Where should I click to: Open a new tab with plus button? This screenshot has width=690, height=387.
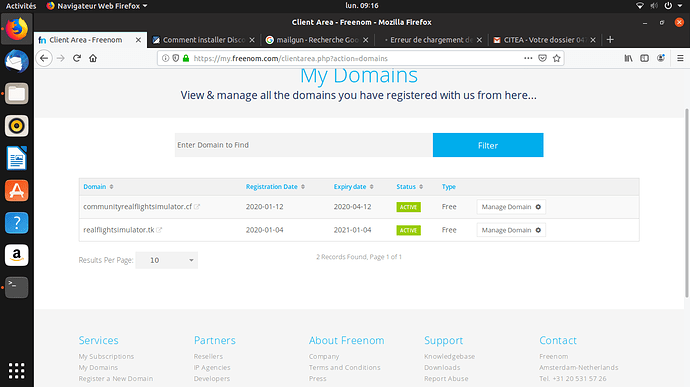tap(610, 40)
